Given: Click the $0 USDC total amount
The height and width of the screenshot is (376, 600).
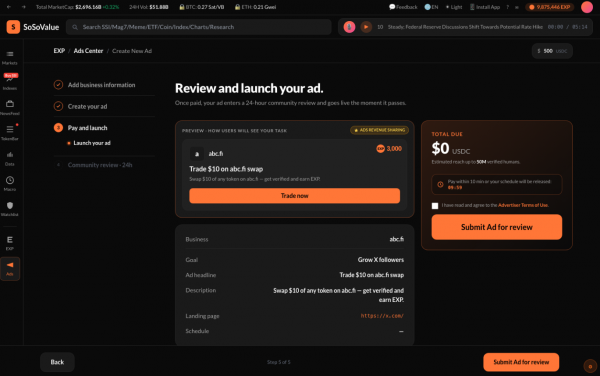Looking at the screenshot, I should (x=451, y=148).
